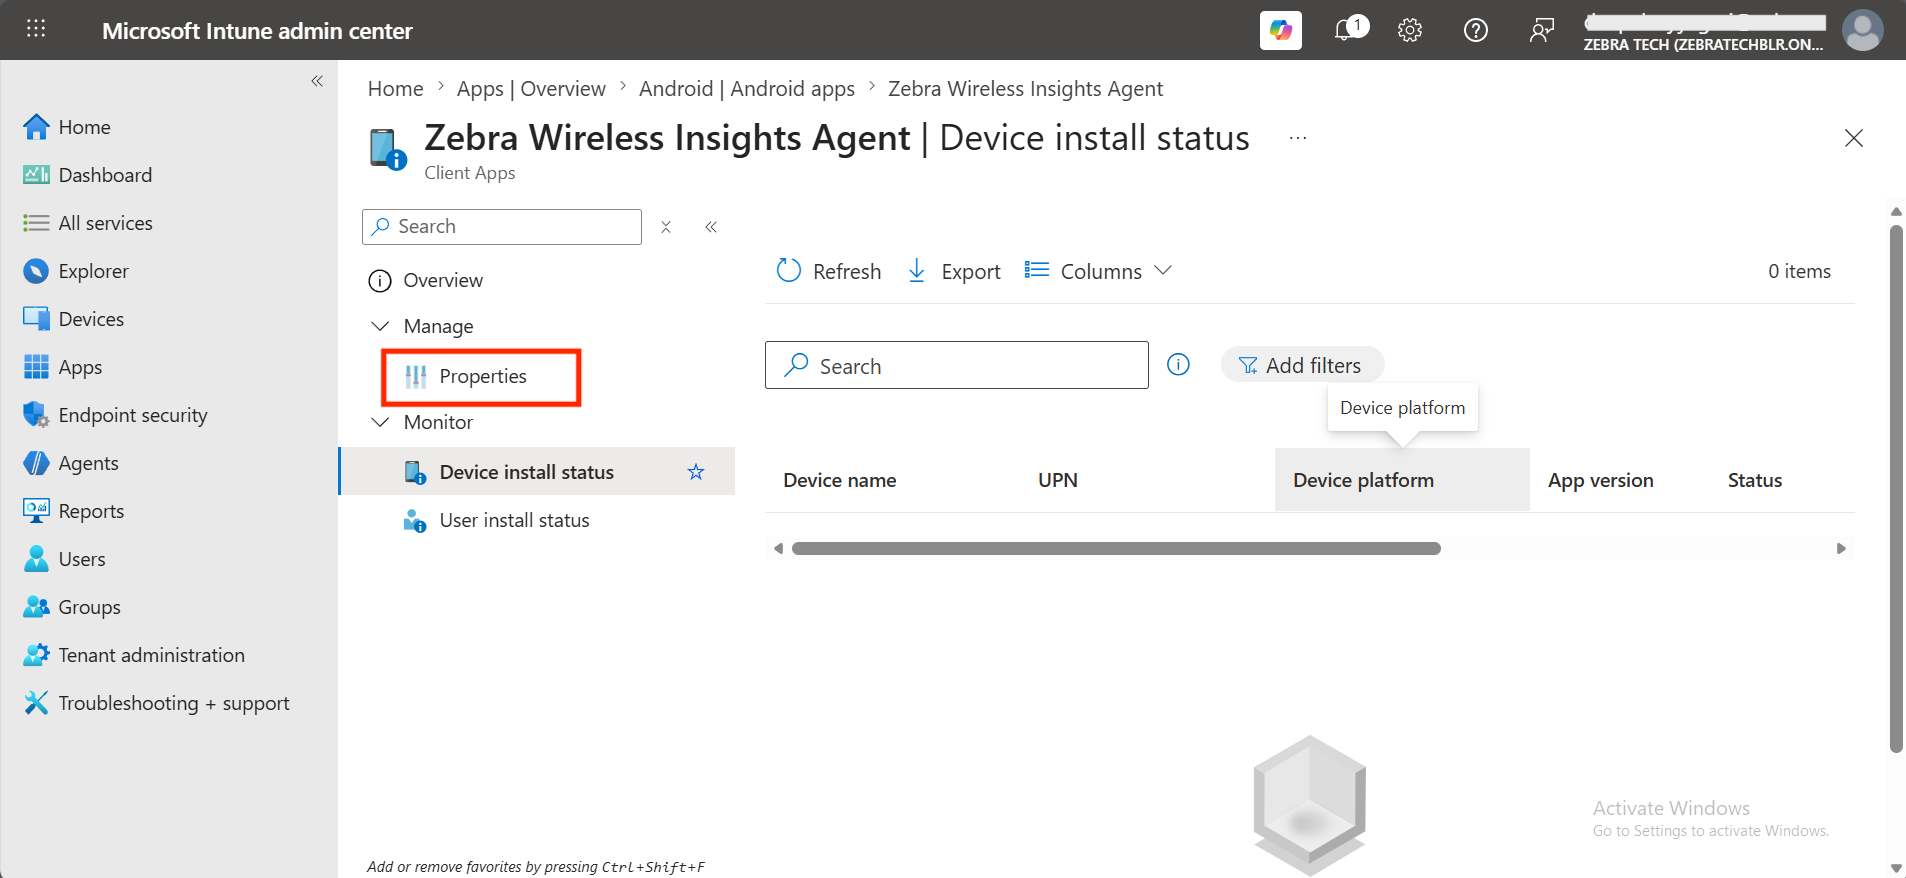Open the Settings gear icon
This screenshot has width=1906, height=878.
(x=1410, y=30)
